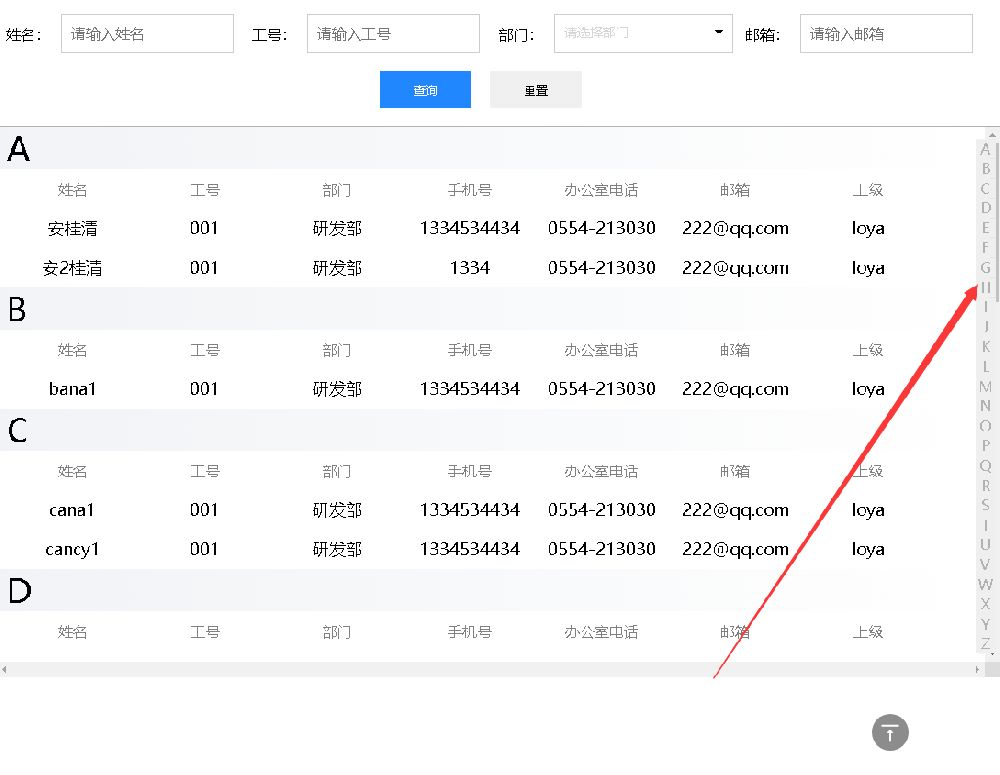Click loya in the cana1 row
Viewport: 1000px width, 775px height.
tap(867, 510)
